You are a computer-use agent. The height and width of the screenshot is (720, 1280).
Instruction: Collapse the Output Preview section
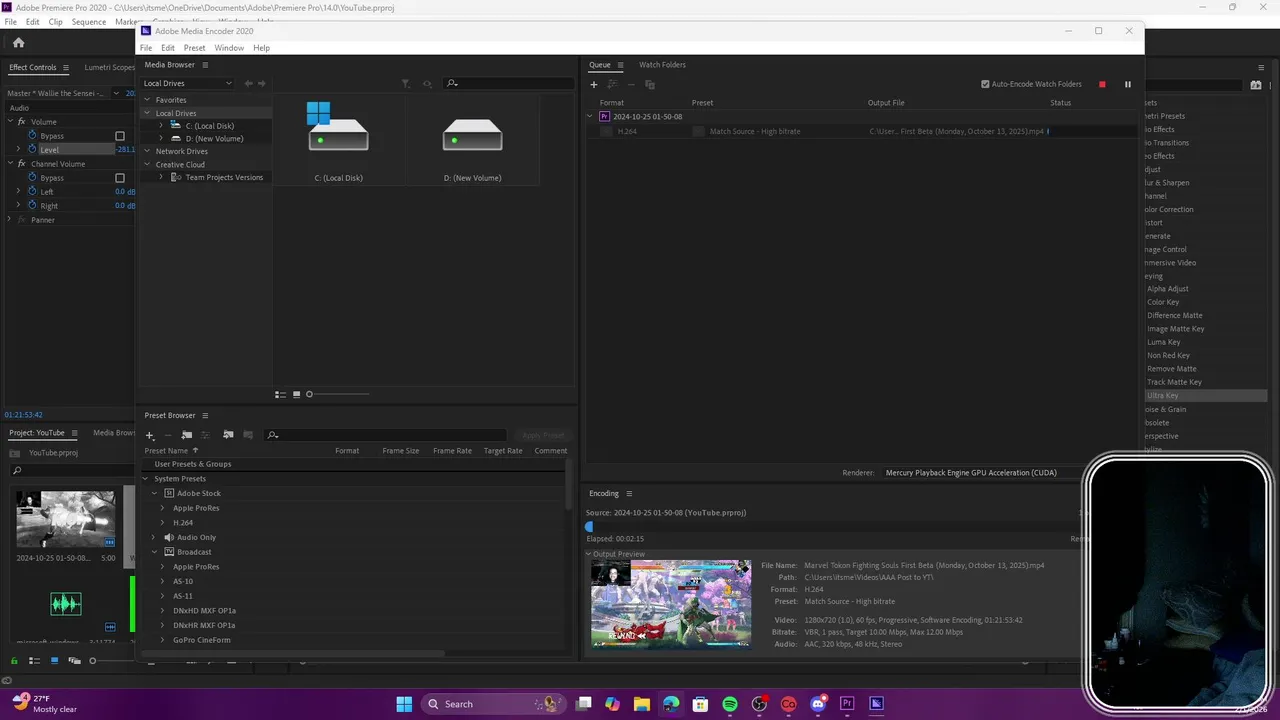589,554
